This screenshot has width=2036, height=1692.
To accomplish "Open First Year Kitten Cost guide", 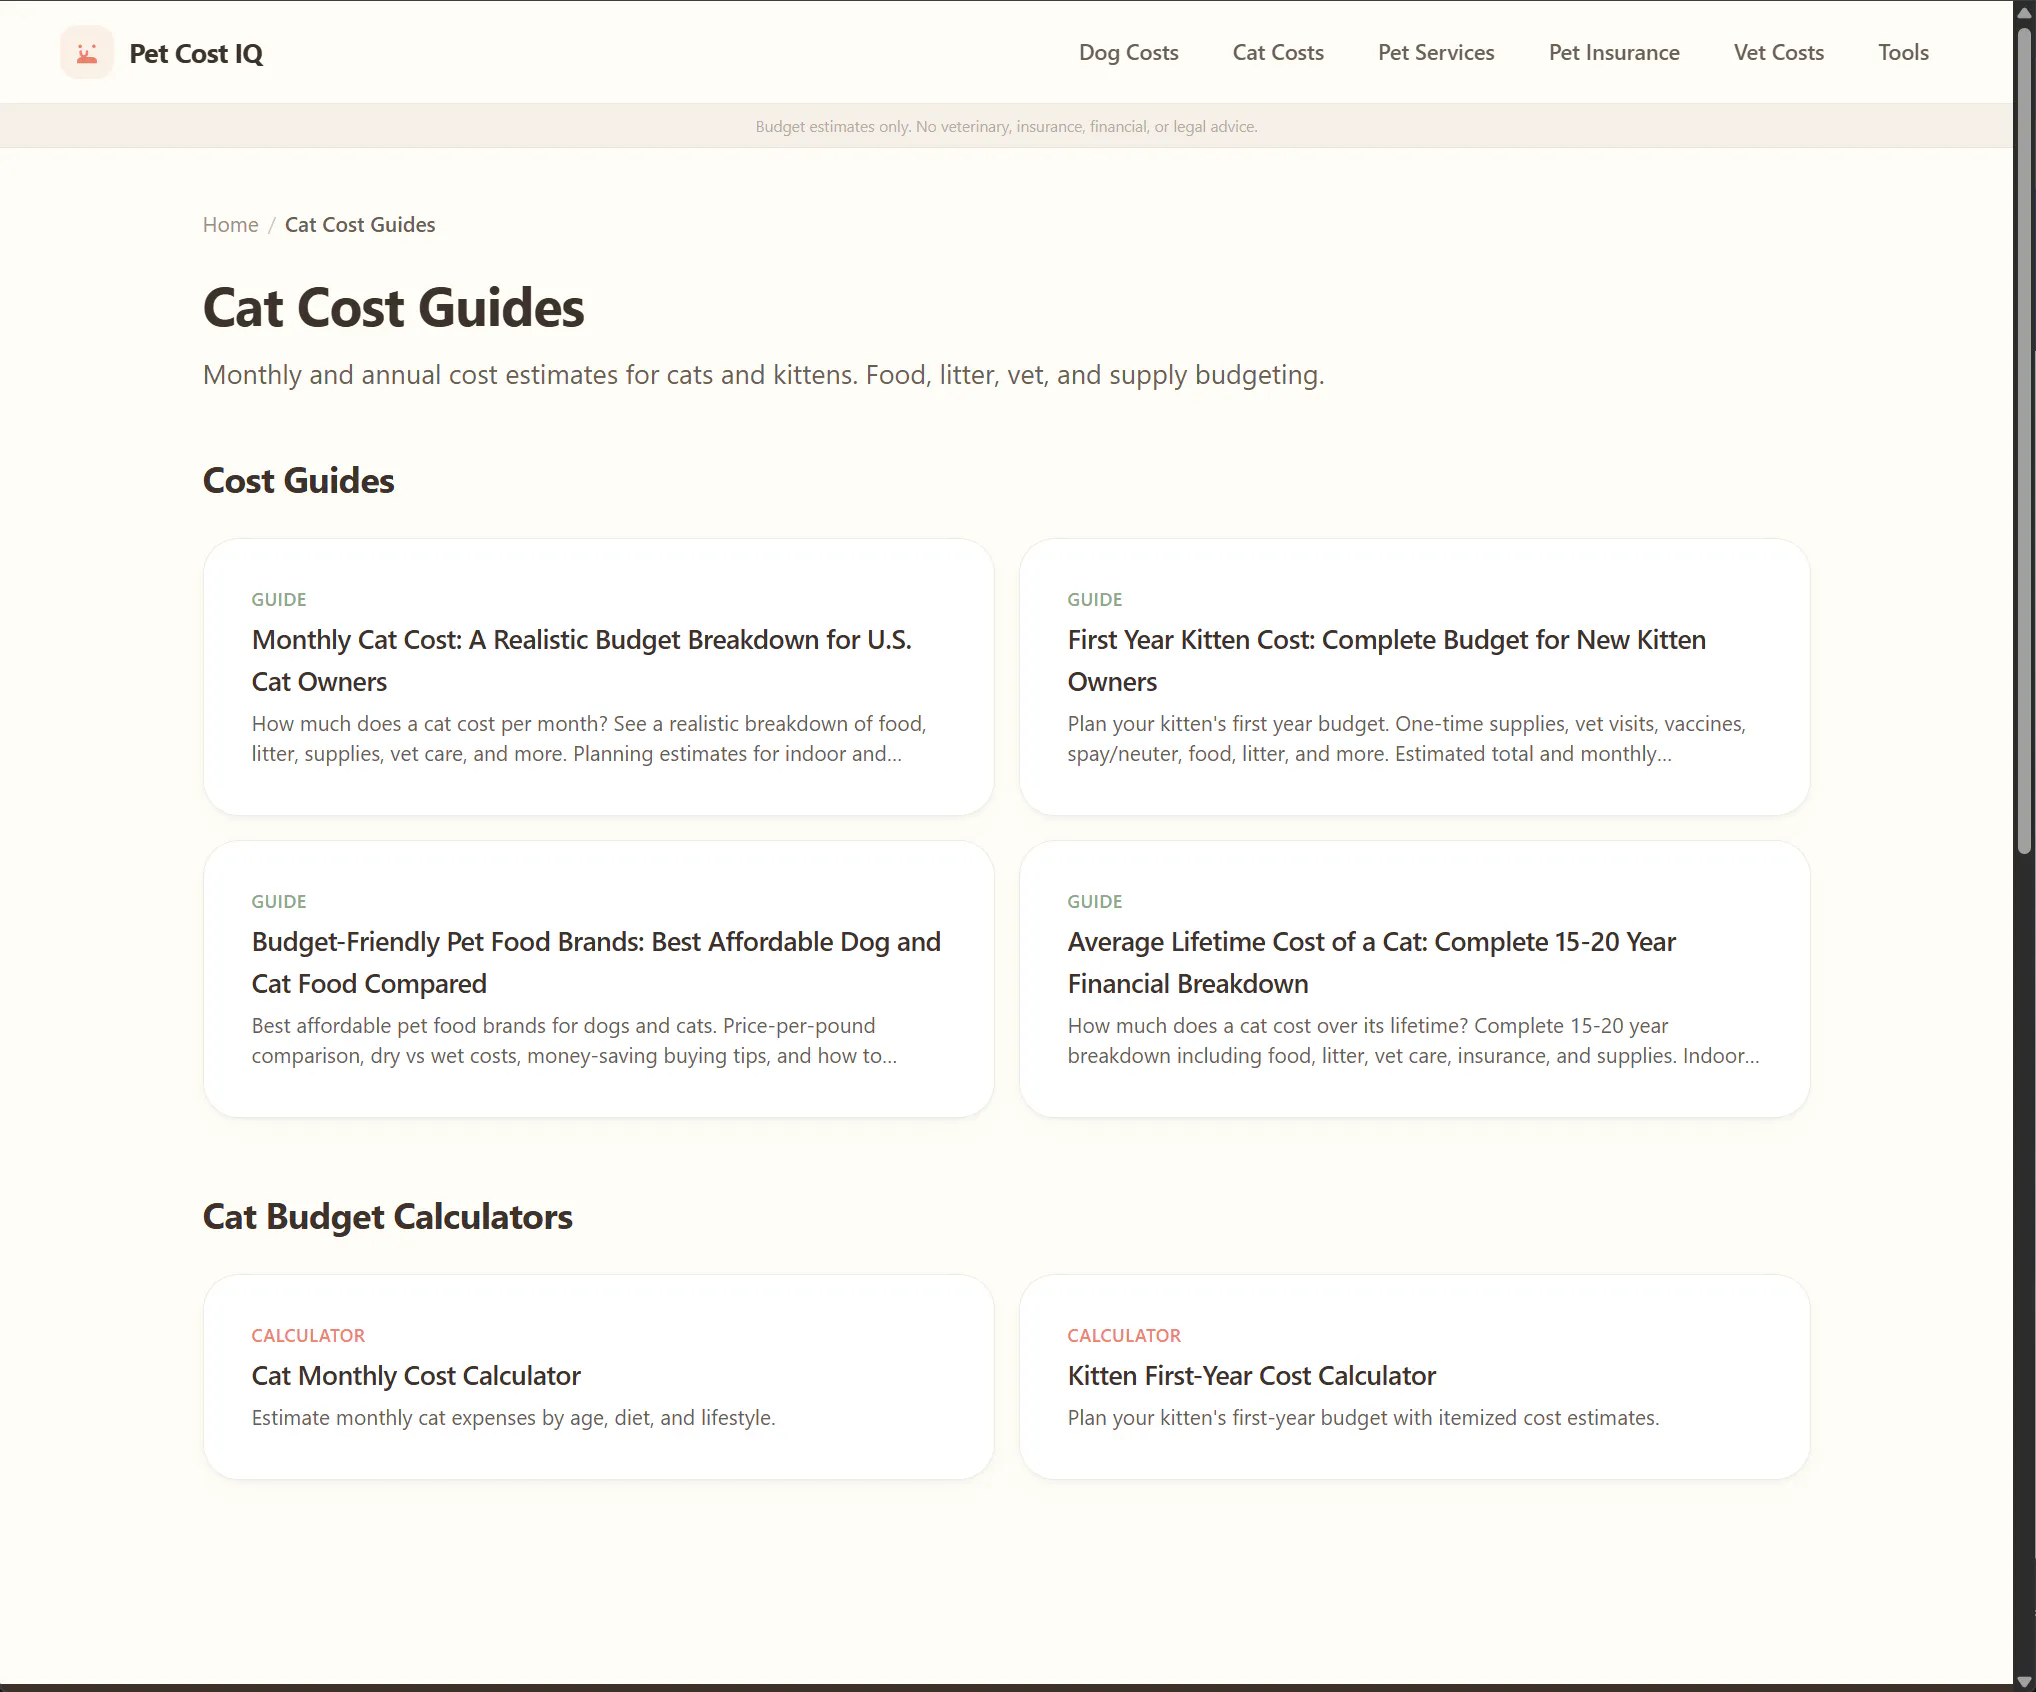I will [1386, 661].
